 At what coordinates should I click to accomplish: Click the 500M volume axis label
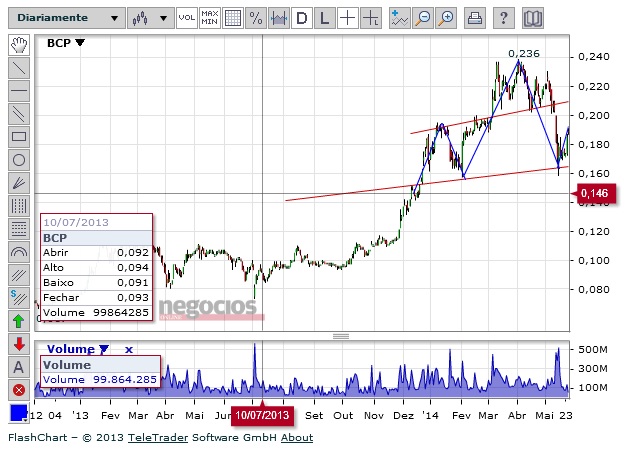(592, 349)
